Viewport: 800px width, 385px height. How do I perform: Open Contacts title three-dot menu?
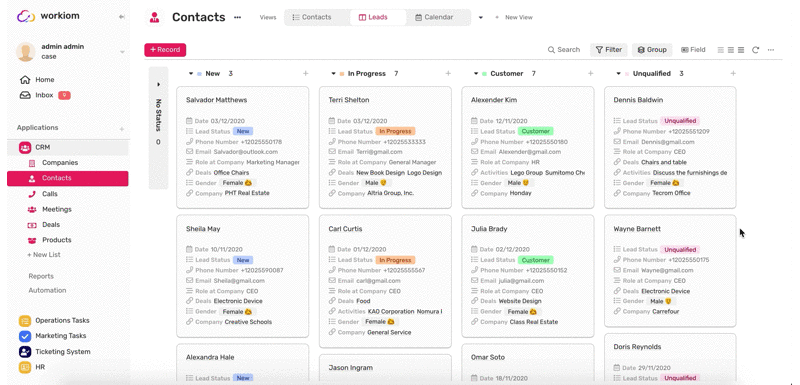tap(237, 17)
